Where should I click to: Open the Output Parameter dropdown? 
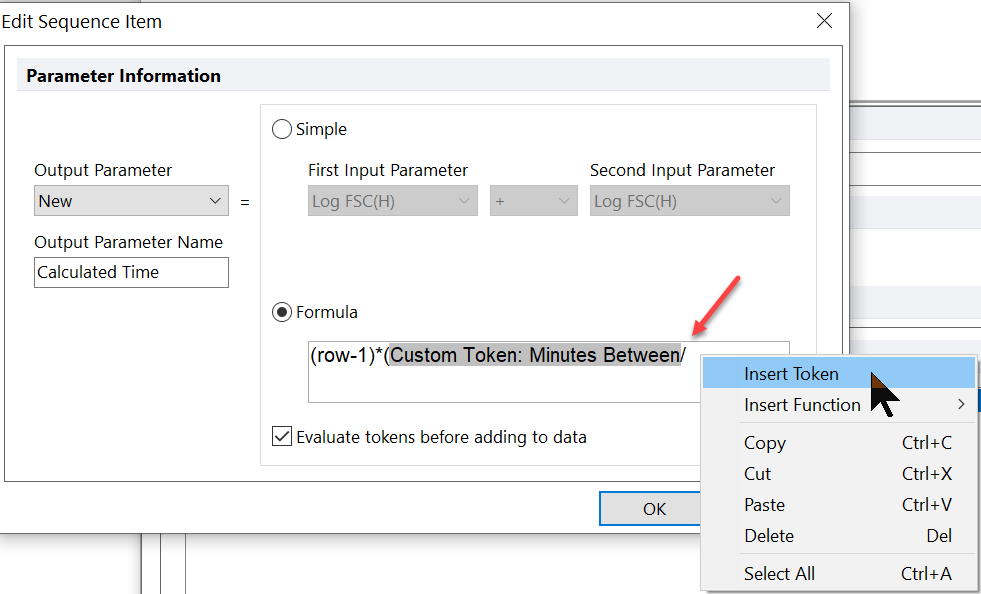131,201
